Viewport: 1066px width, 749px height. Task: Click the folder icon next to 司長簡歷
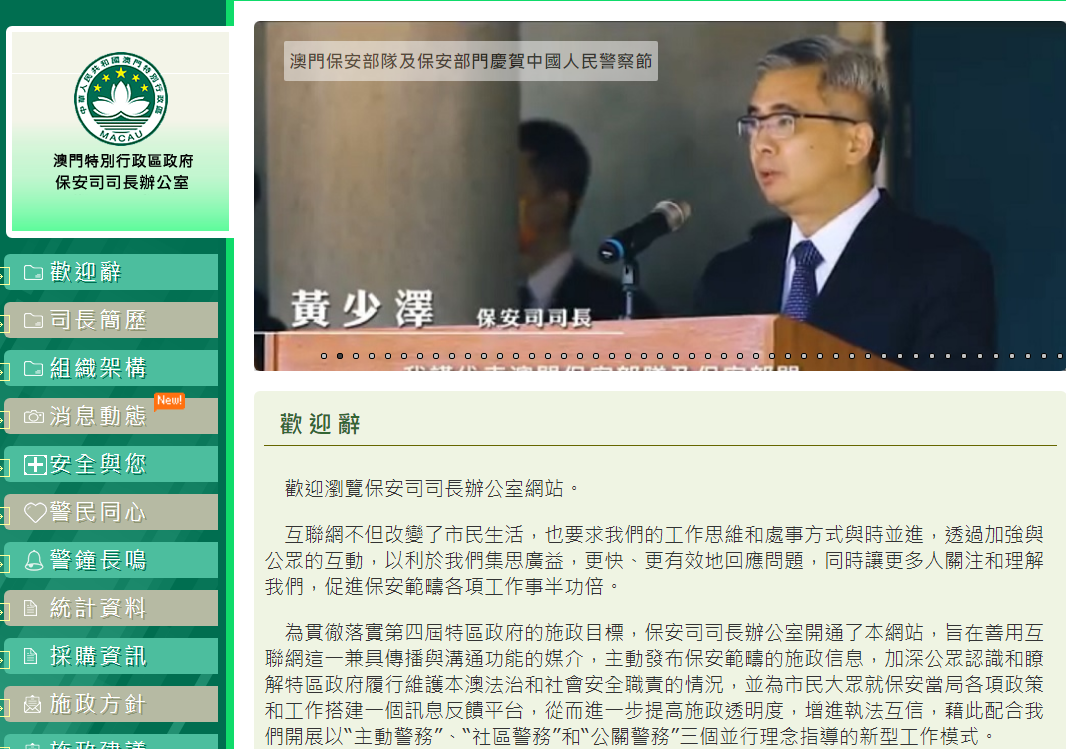[x=33, y=320]
